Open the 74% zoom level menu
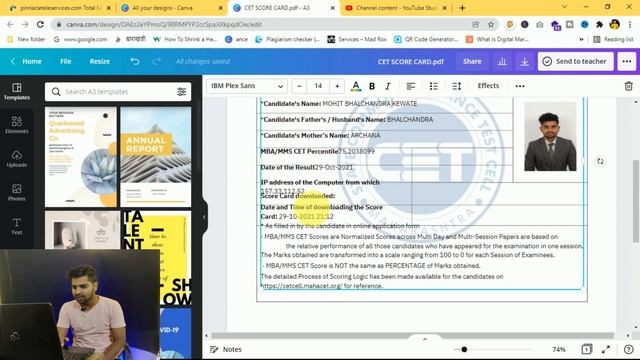Viewport: 640px width, 360px height. click(559, 349)
